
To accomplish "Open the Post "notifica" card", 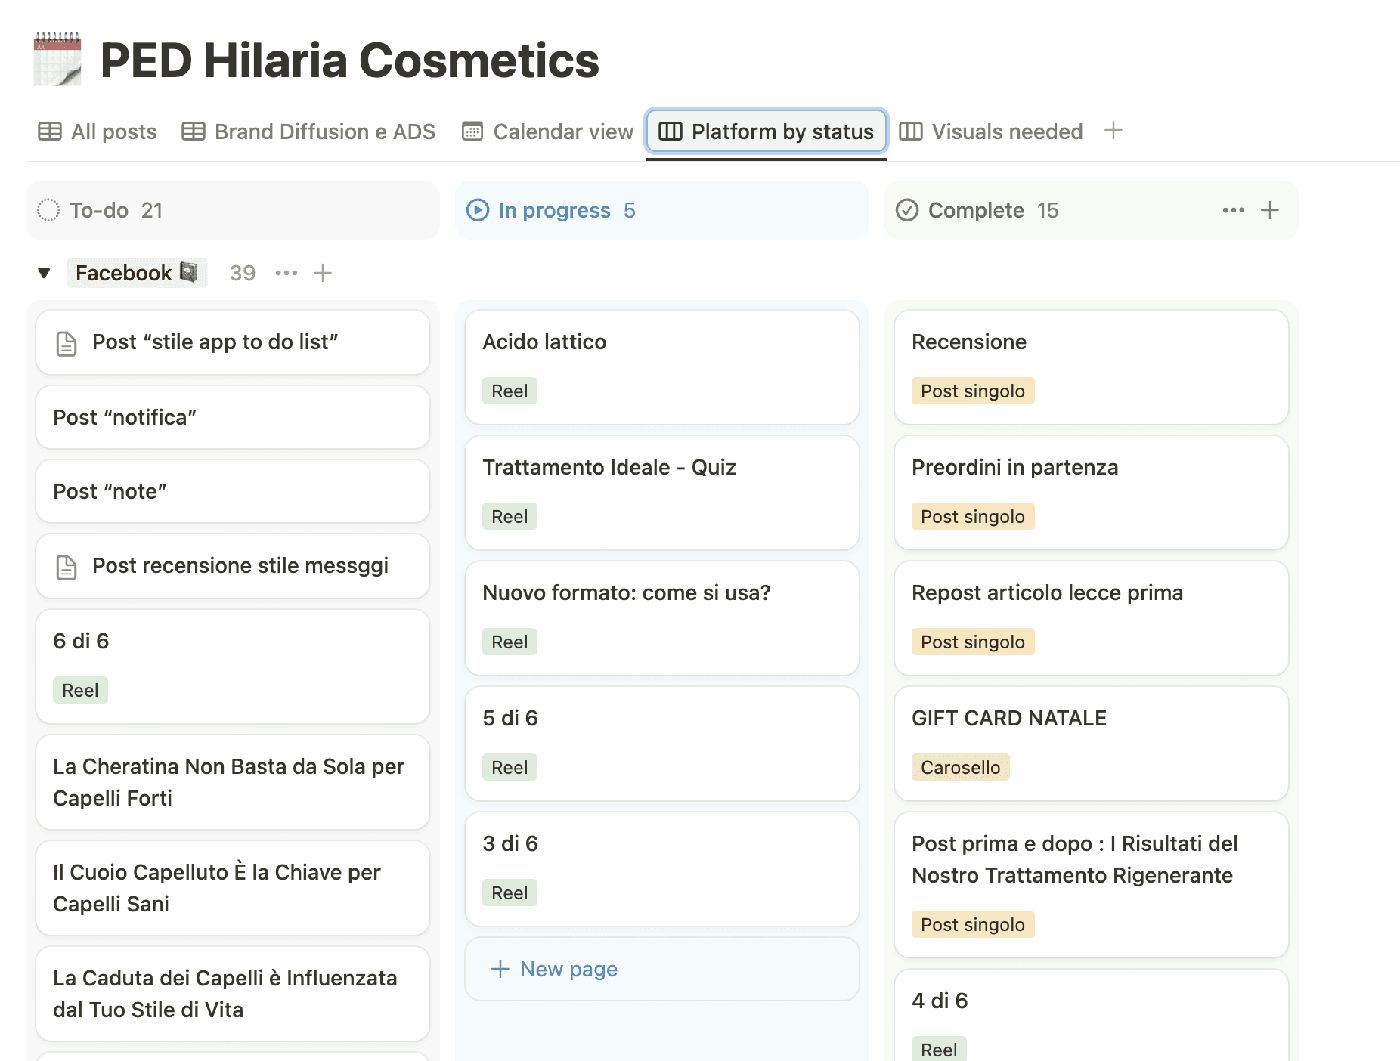I will point(232,417).
